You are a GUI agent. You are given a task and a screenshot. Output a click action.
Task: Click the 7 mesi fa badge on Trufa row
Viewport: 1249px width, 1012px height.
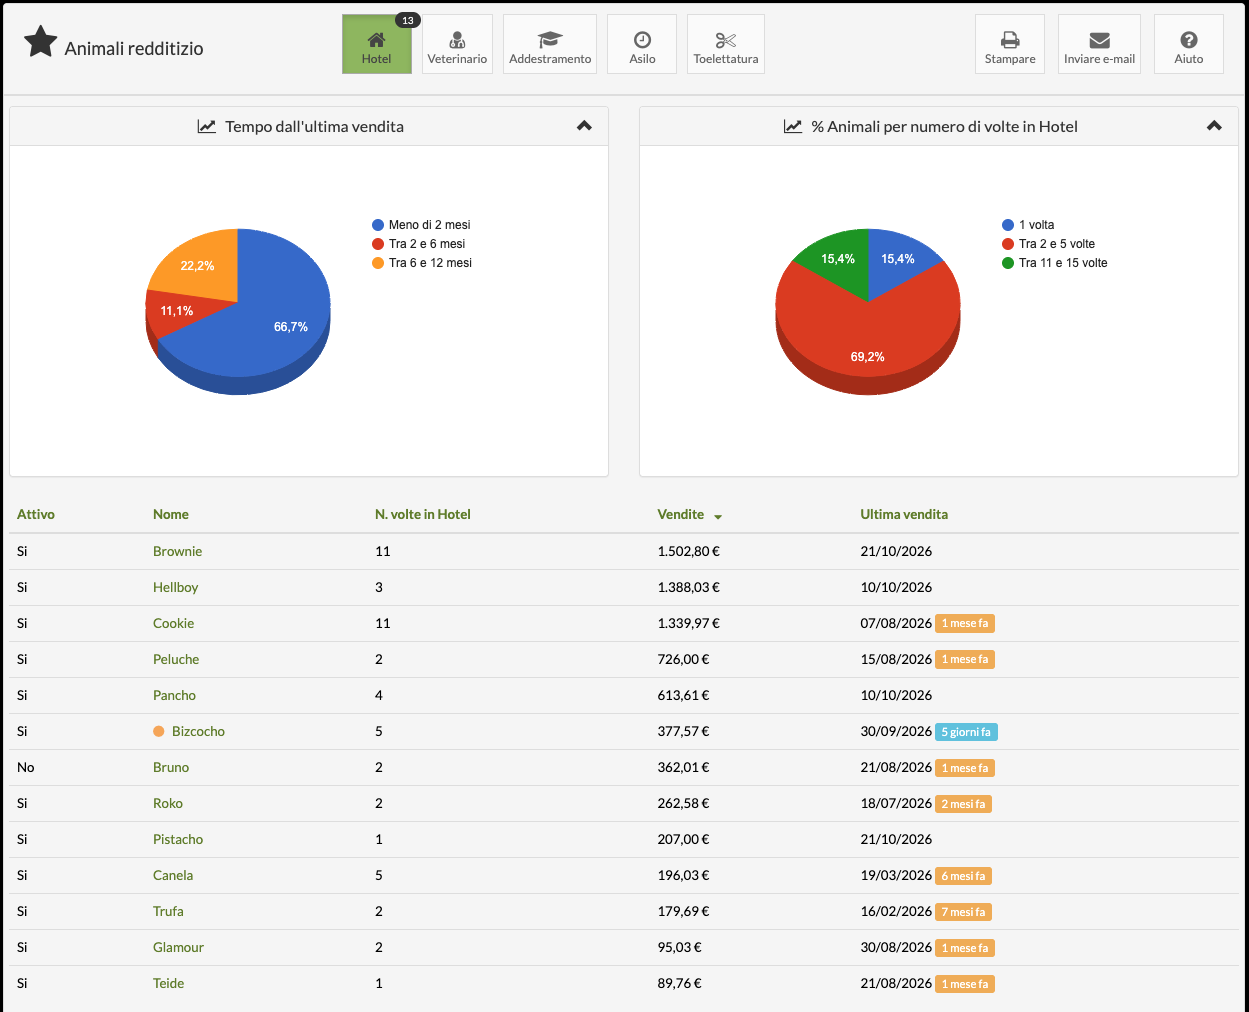click(963, 912)
